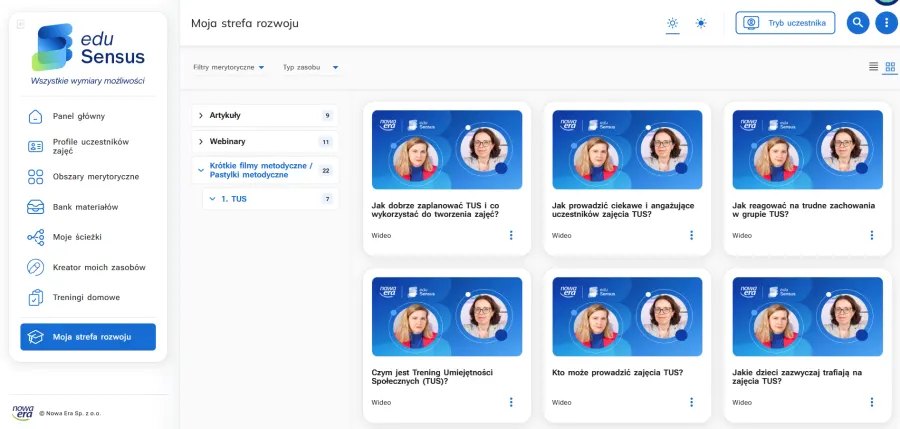Image resolution: width=900 pixels, height=429 pixels.
Task: Open options for the 'Jak dobrze zaplanować TUS' card
Action: click(x=511, y=235)
